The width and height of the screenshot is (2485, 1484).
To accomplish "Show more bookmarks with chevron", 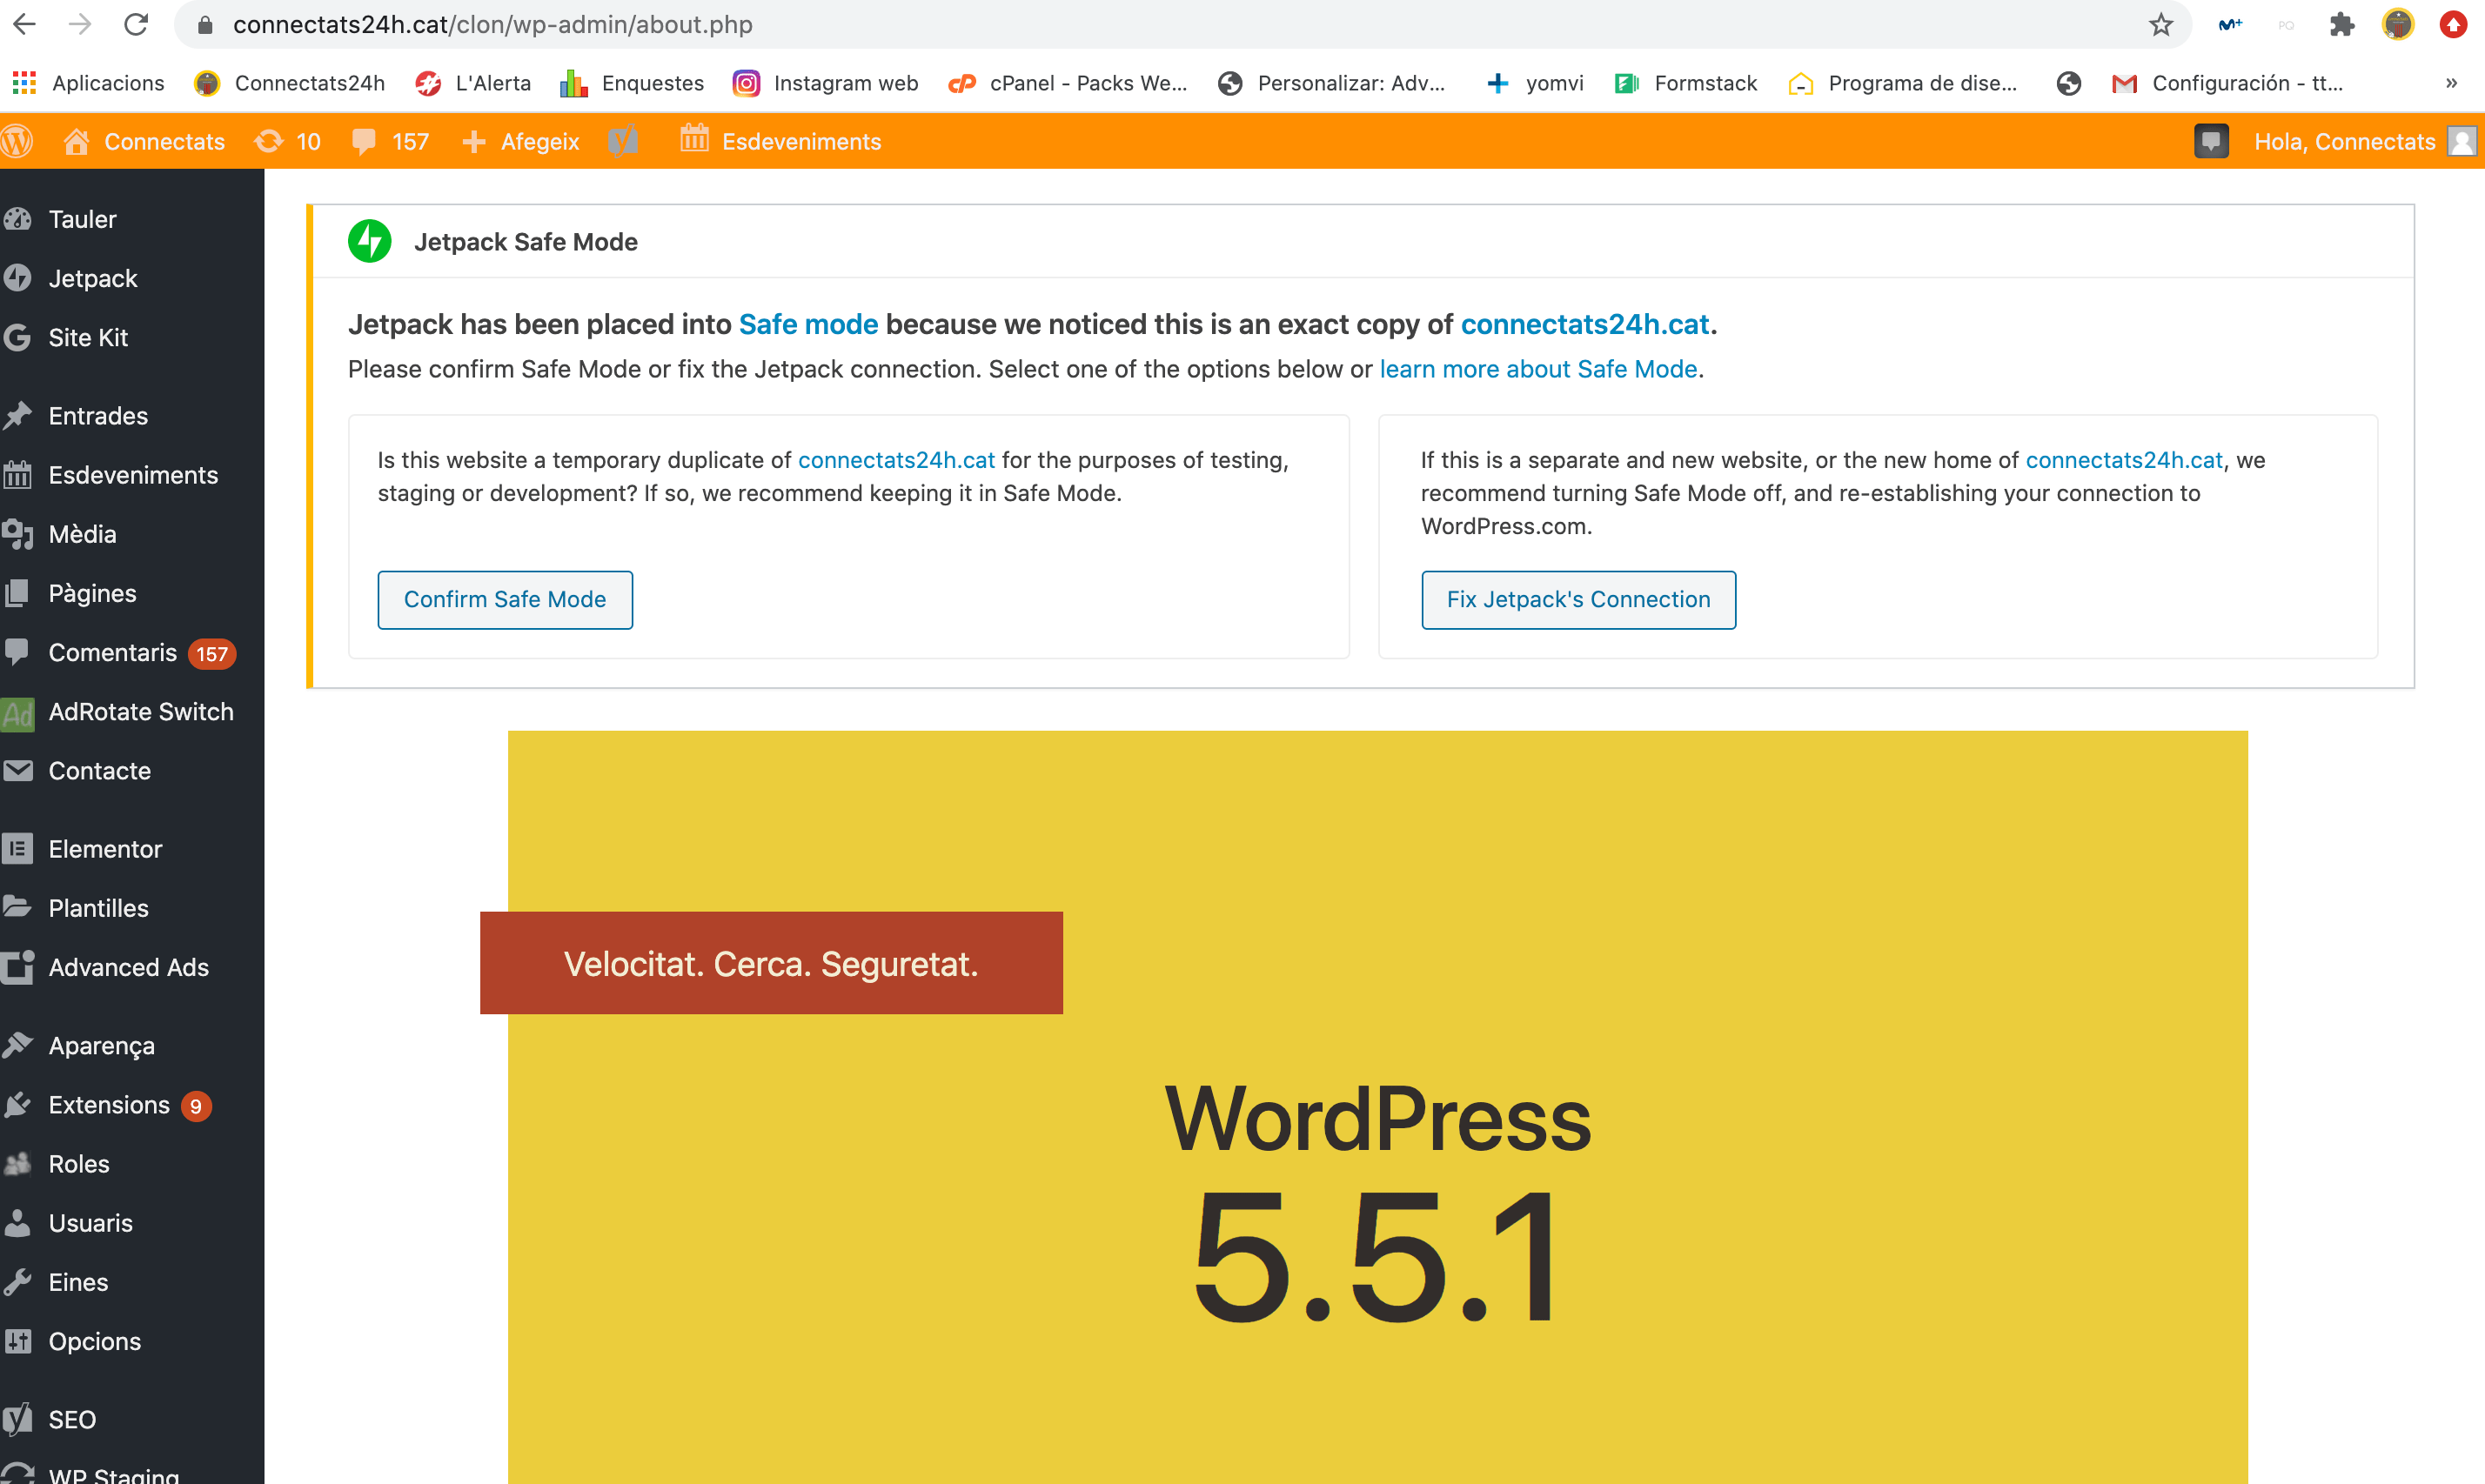I will point(2451,83).
